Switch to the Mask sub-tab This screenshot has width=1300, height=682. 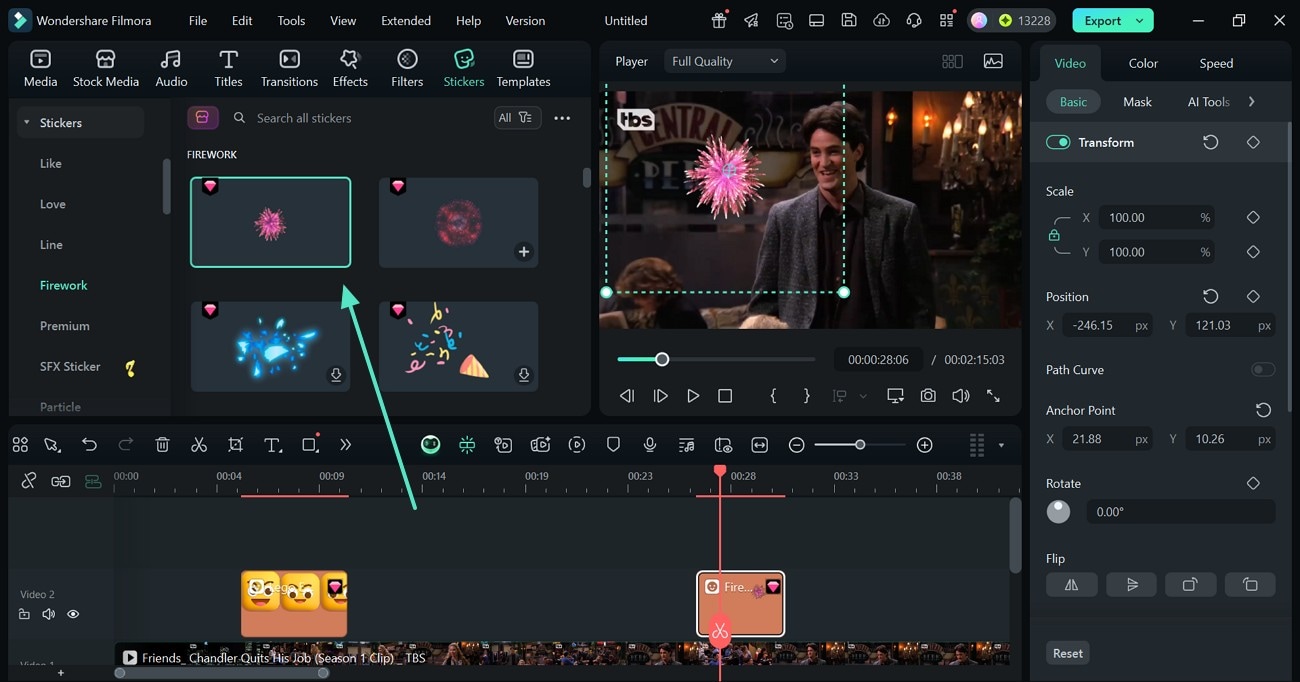coord(1137,102)
